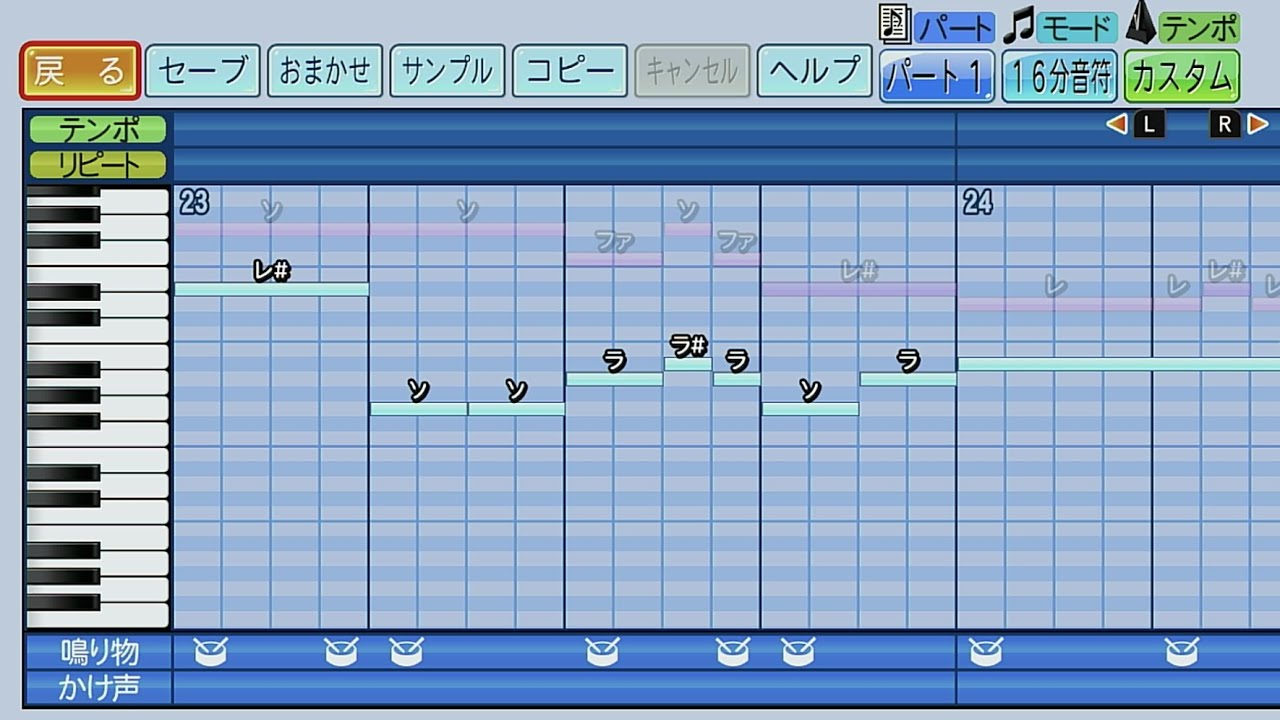
Task: Click the first ghost ファ note
Action: (614, 260)
